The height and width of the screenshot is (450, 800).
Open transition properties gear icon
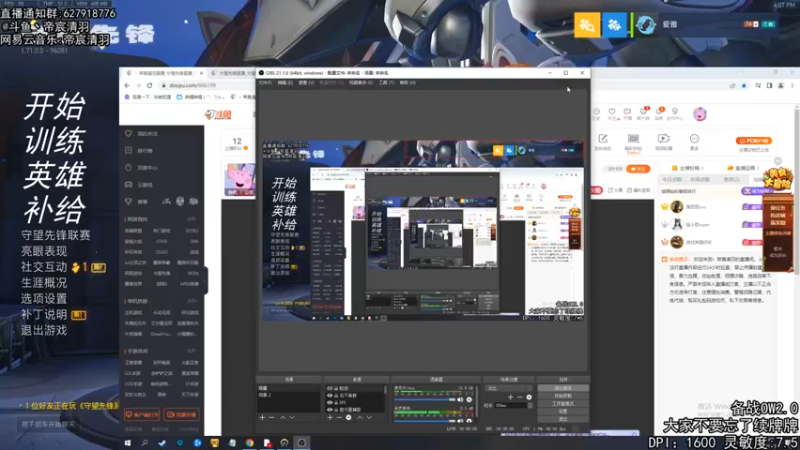529,397
